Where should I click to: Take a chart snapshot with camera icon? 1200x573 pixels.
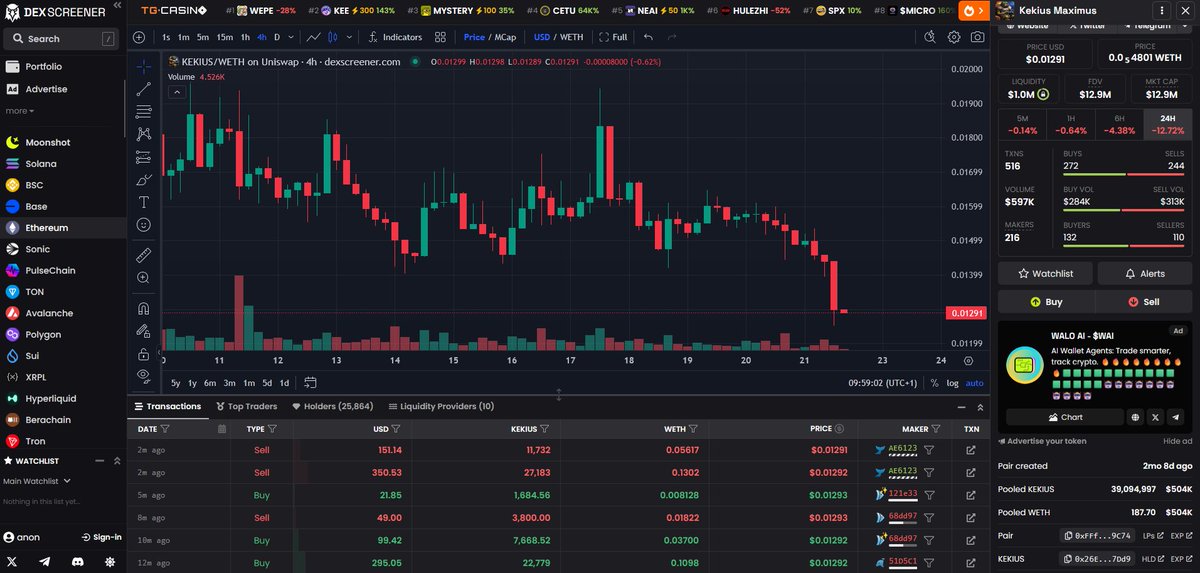pos(977,37)
